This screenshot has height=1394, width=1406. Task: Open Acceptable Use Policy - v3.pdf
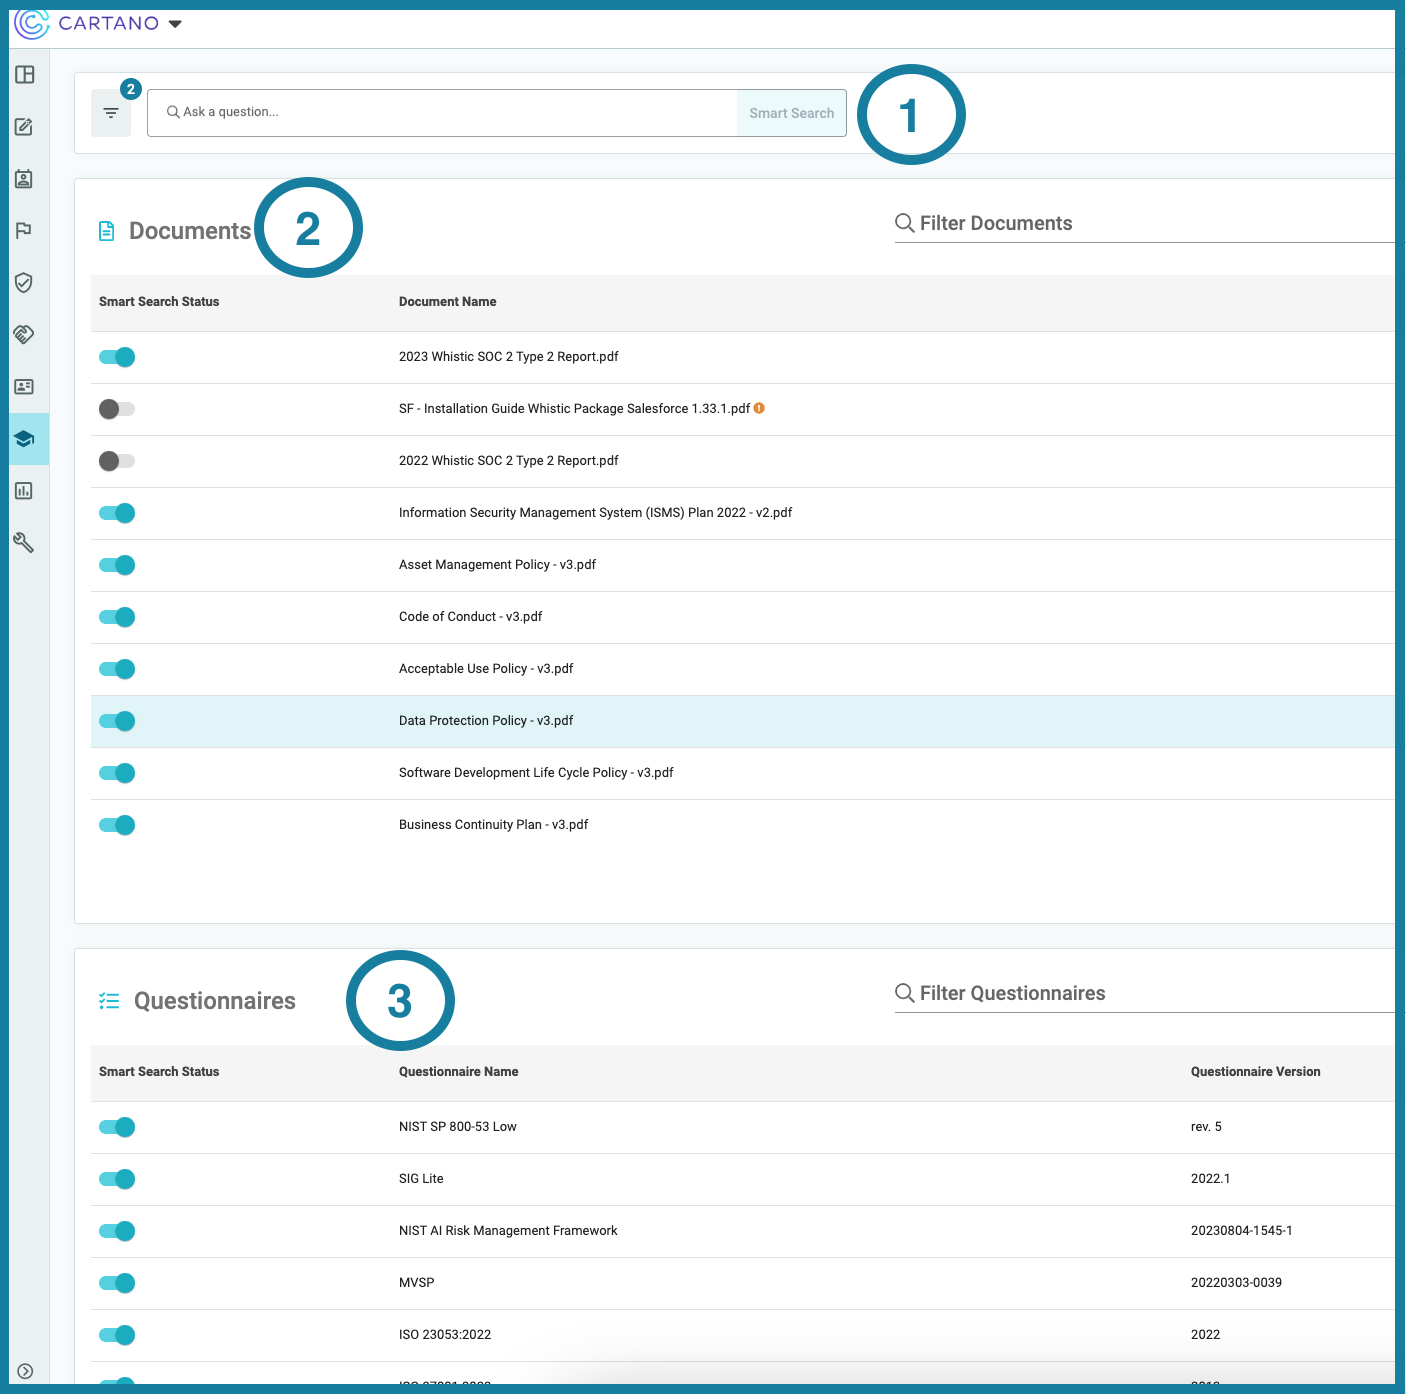click(x=486, y=669)
